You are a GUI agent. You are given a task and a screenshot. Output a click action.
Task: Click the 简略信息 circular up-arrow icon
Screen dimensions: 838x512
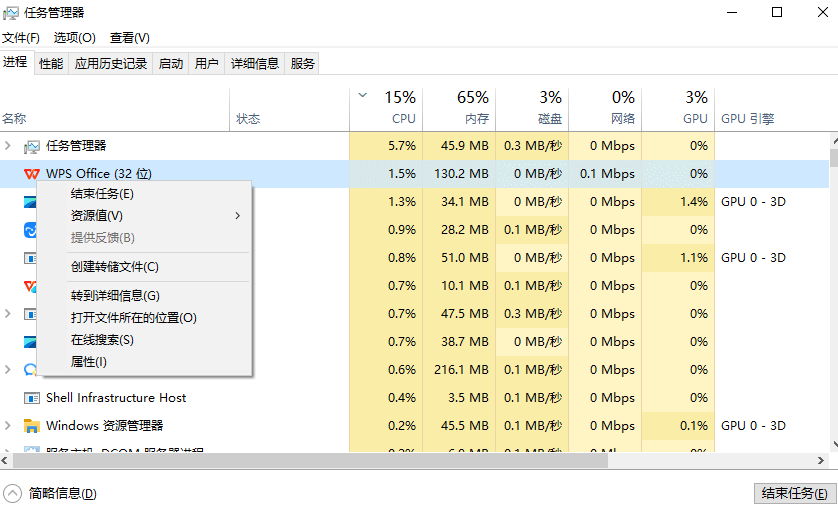tap(12, 493)
